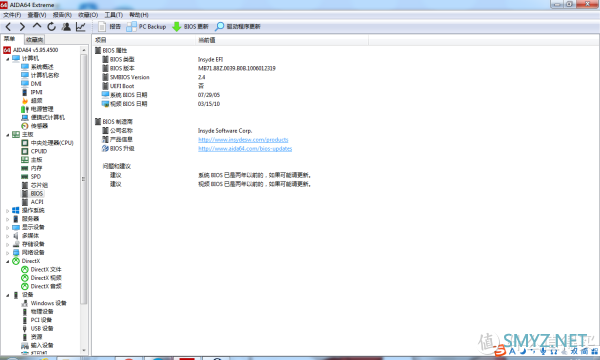Collapse the 设备 devices tree node
This screenshot has height=360, width=600.
click(x=8, y=295)
